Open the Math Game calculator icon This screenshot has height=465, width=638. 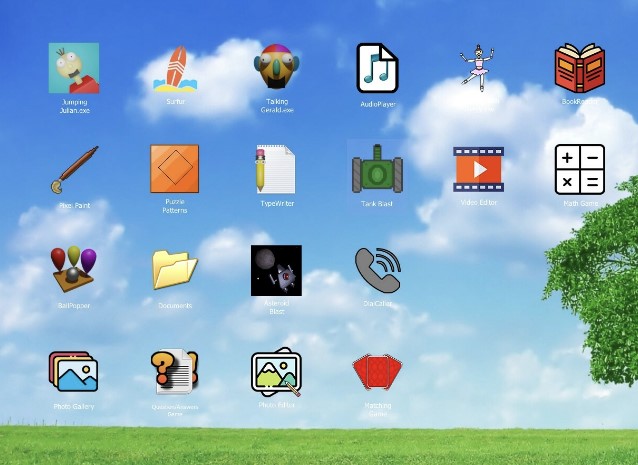pos(580,169)
